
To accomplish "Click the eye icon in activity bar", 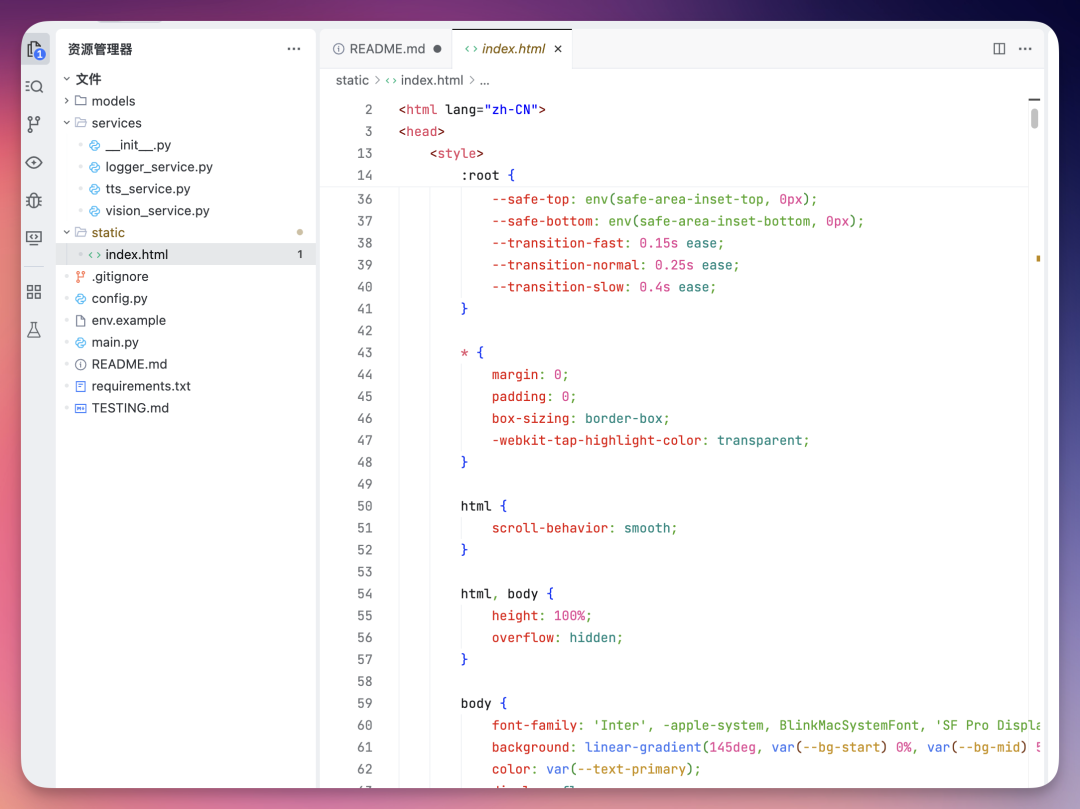I will 35,162.
